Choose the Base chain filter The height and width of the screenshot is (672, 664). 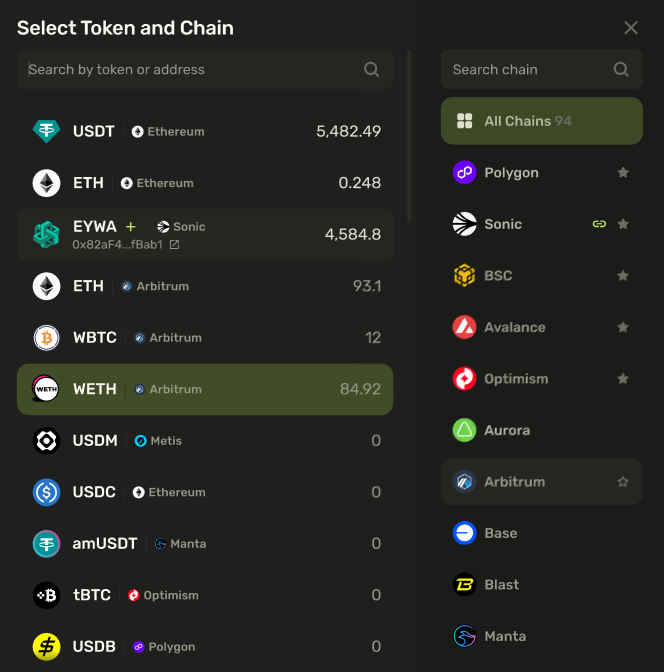click(501, 533)
